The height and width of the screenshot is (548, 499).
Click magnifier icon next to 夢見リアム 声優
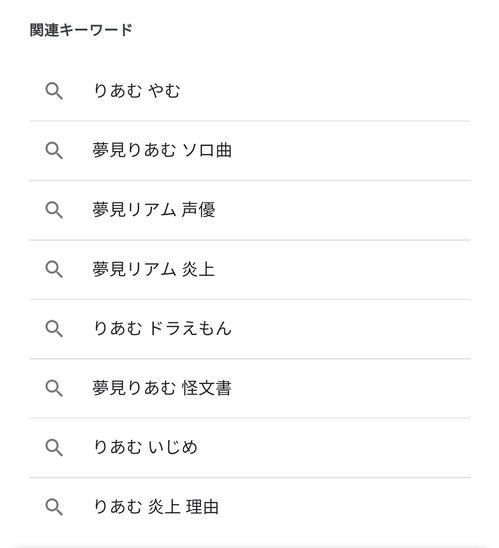[54, 210]
